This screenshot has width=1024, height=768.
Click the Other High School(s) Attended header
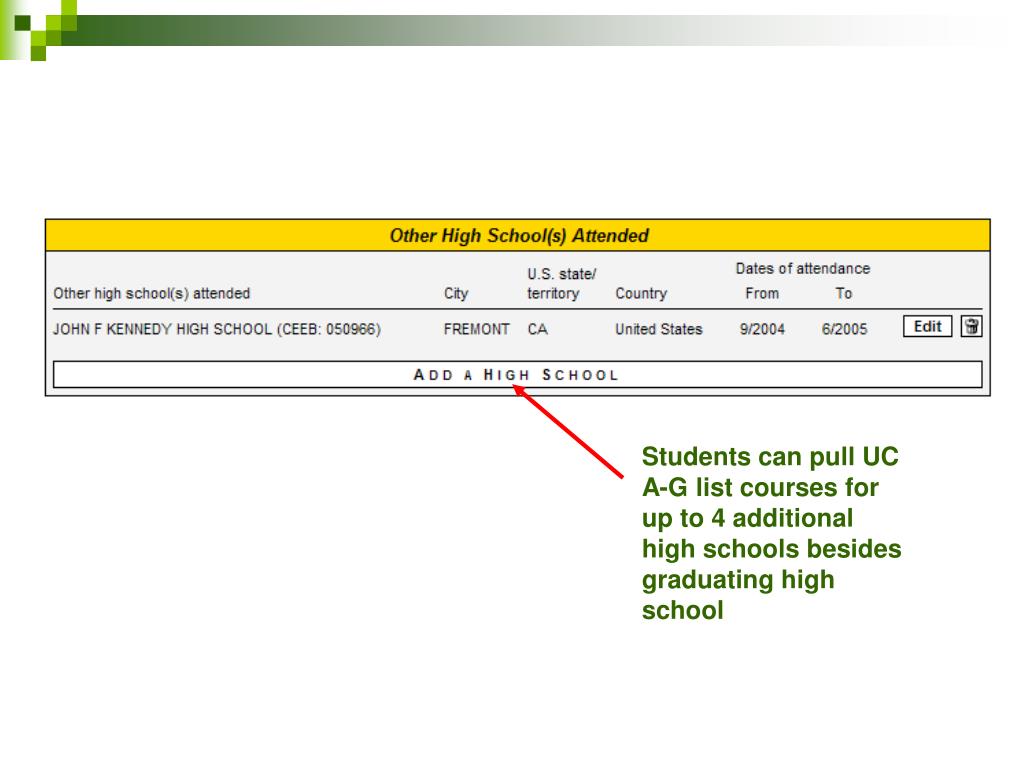[518, 236]
